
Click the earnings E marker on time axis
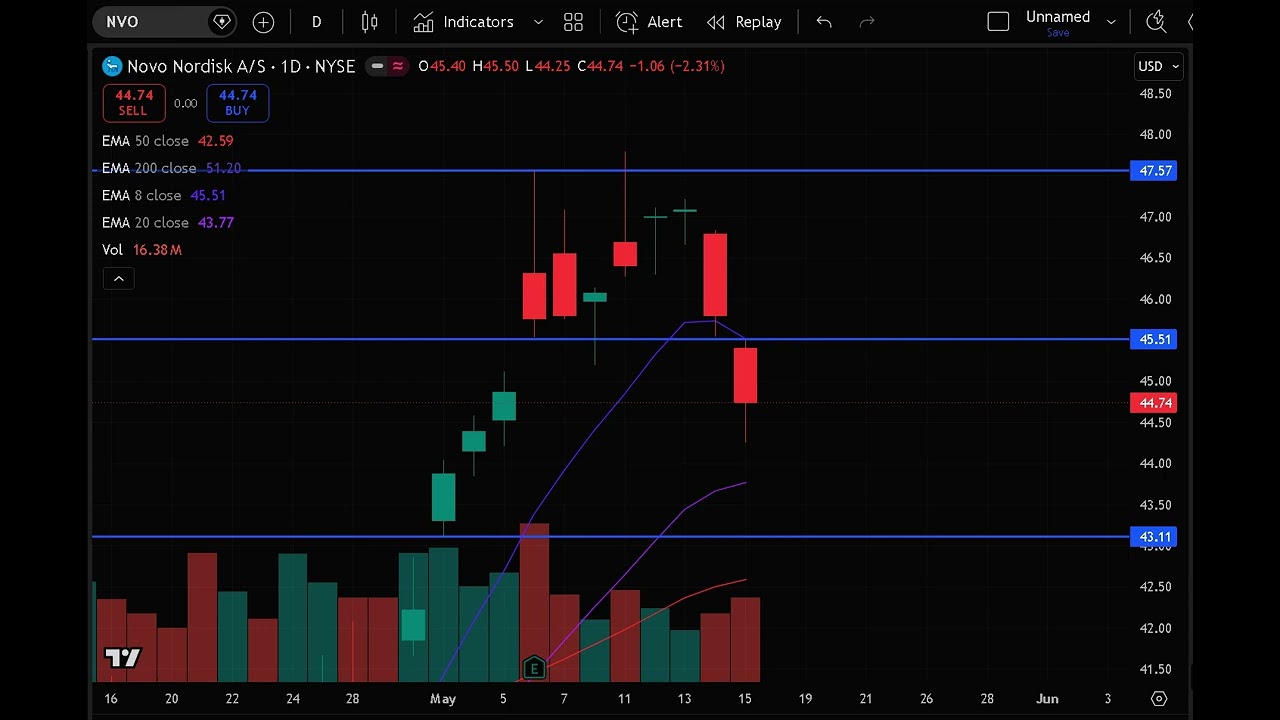(534, 668)
